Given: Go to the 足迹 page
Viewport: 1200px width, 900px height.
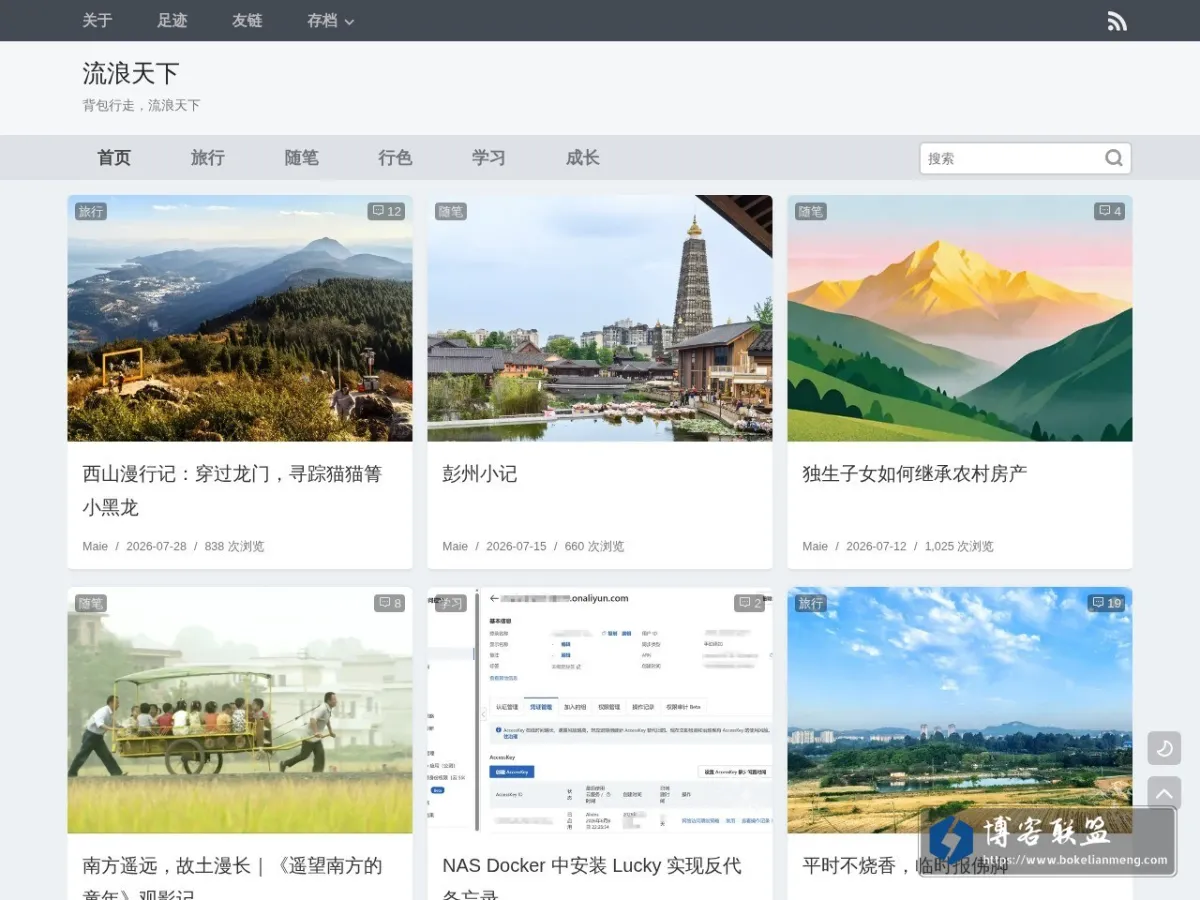Looking at the screenshot, I should click(172, 20).
